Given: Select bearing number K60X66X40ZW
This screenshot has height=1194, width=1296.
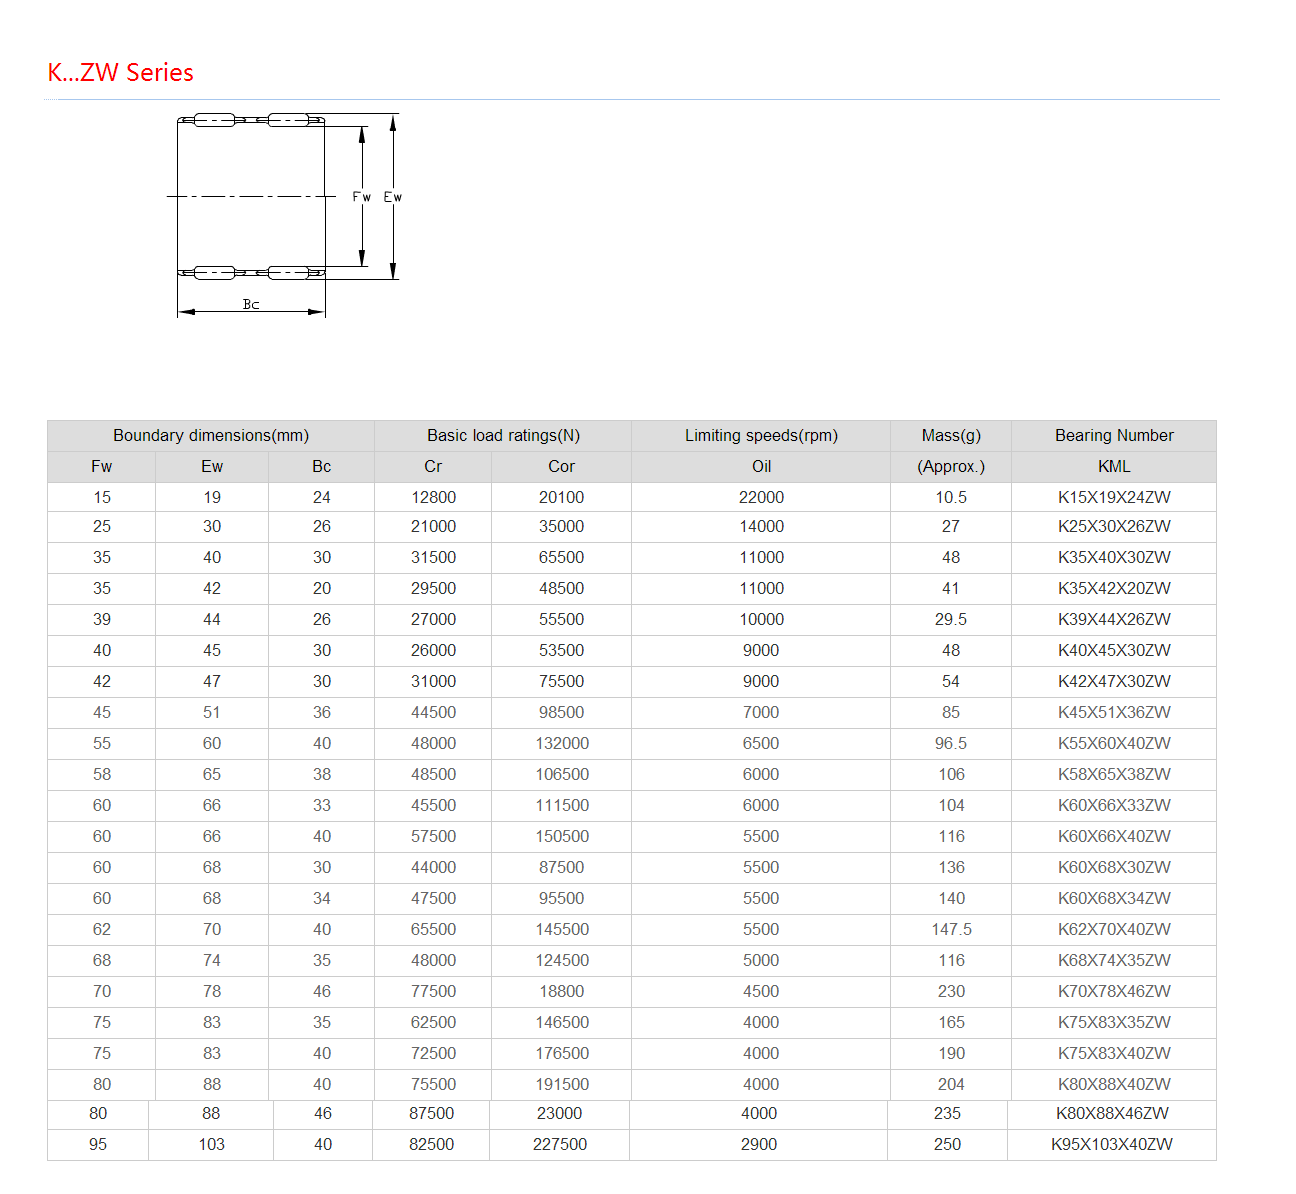Looking at the screenshot, I should [x=1114, y=836].
